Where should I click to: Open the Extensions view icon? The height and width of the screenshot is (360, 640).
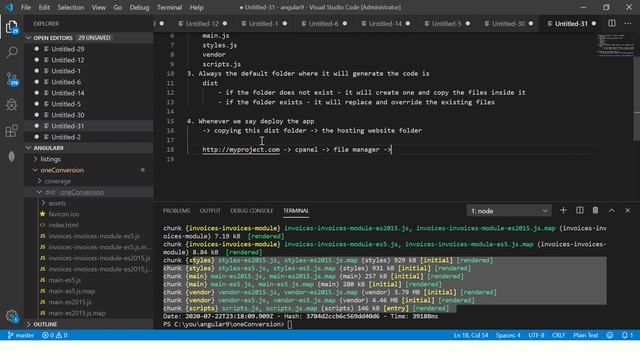(x=12, y=131)
